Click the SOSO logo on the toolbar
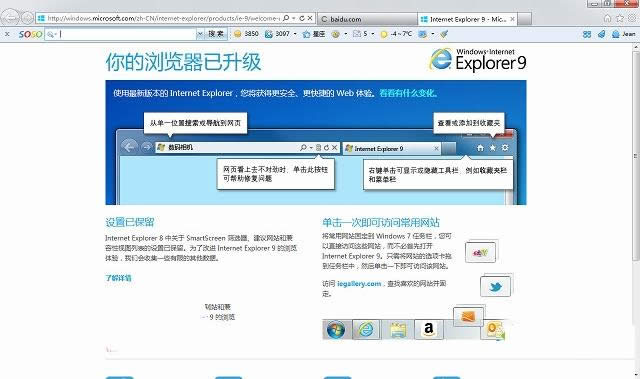The width and height of the screenshot is (642, 379). [x=30, y=34]
